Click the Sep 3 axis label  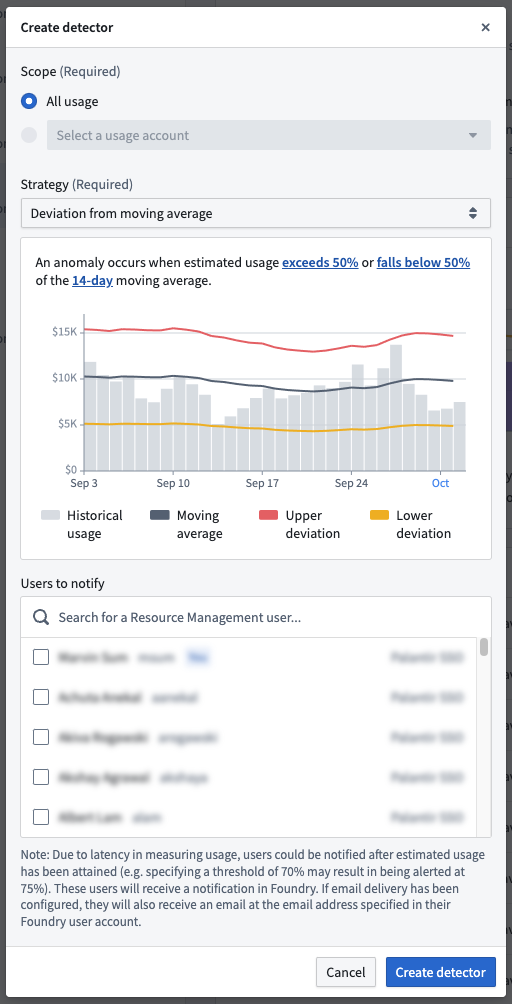(84, 483)
